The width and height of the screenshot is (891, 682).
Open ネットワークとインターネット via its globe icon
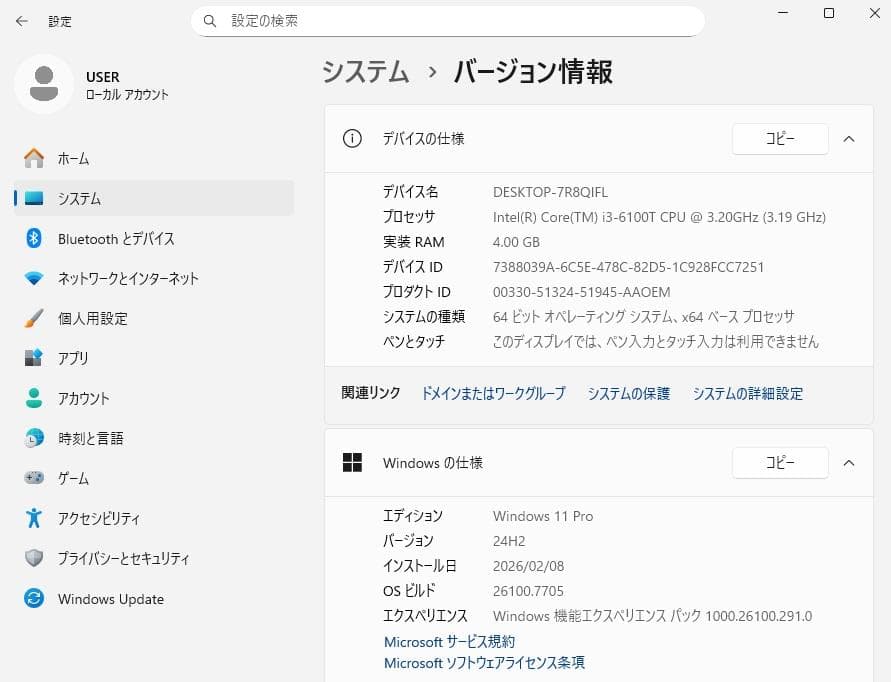(32, 278)
